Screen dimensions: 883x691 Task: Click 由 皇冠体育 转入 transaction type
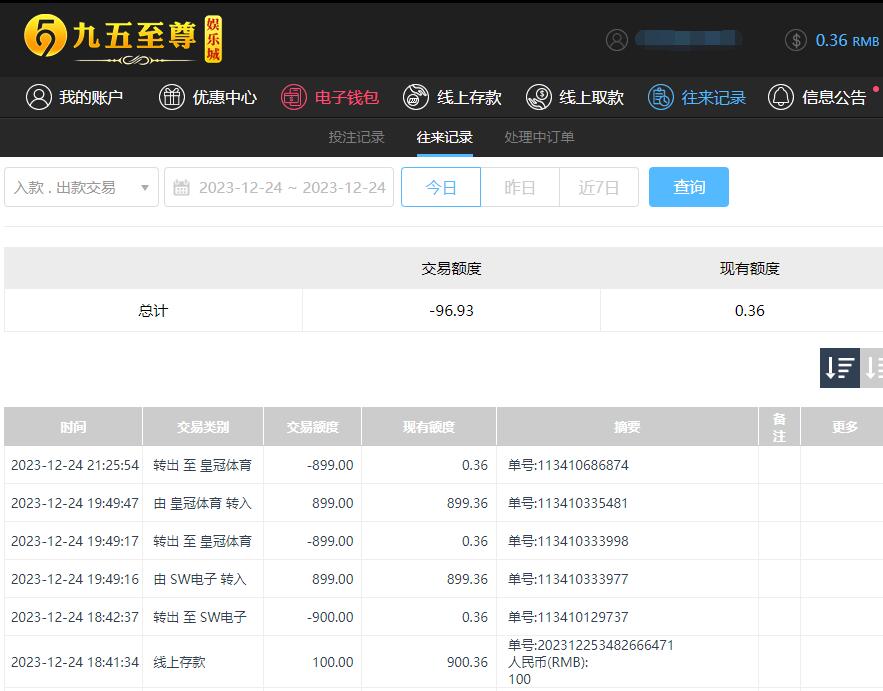click(x=203, y=503)
